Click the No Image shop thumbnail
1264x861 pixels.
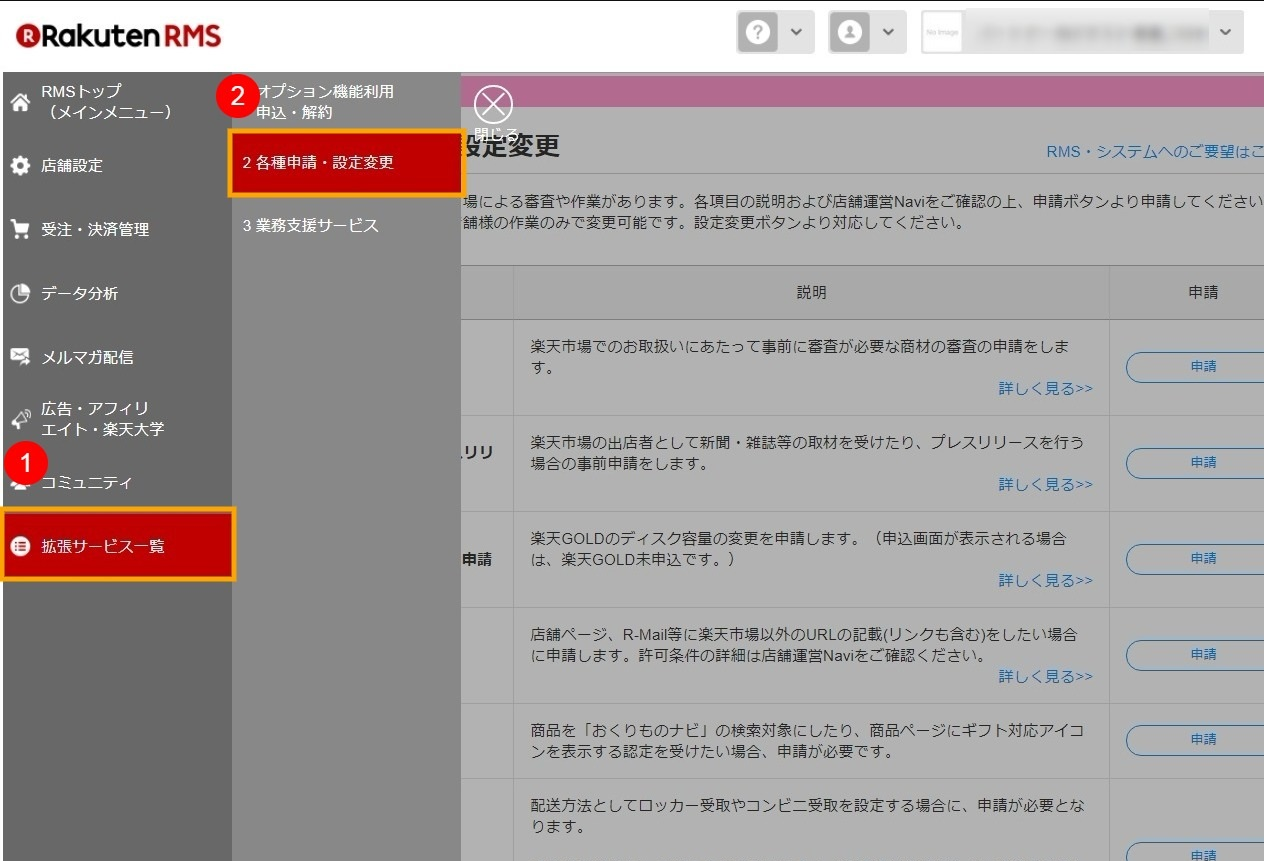point(942,33)
